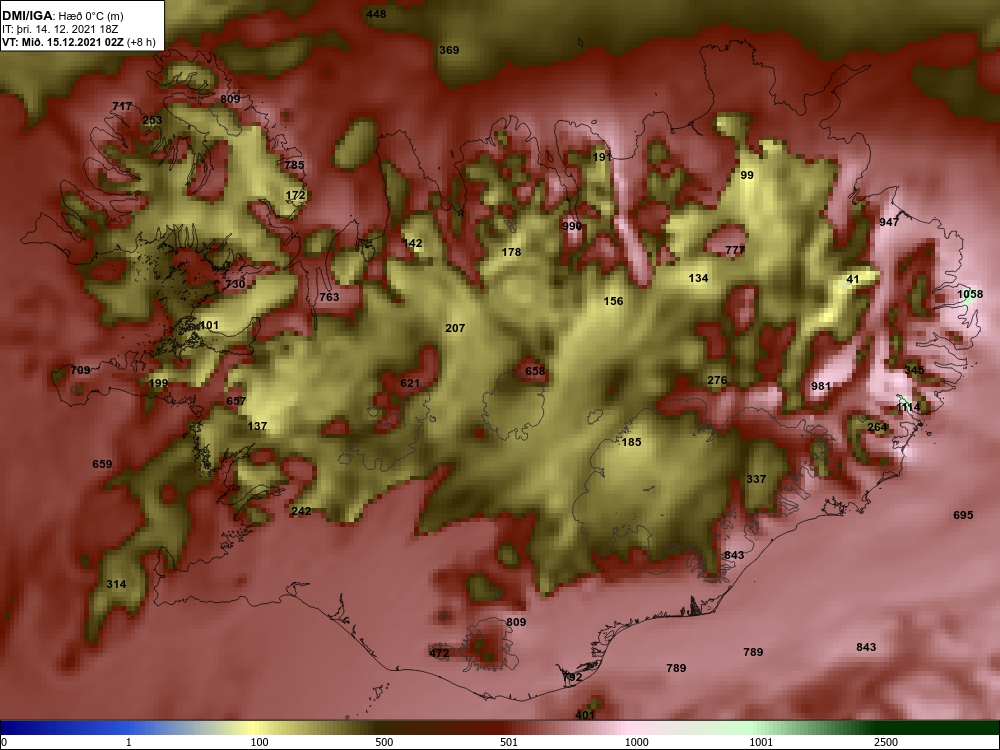Click the 695 value
1000x750 pixels.
pos(963,515)
